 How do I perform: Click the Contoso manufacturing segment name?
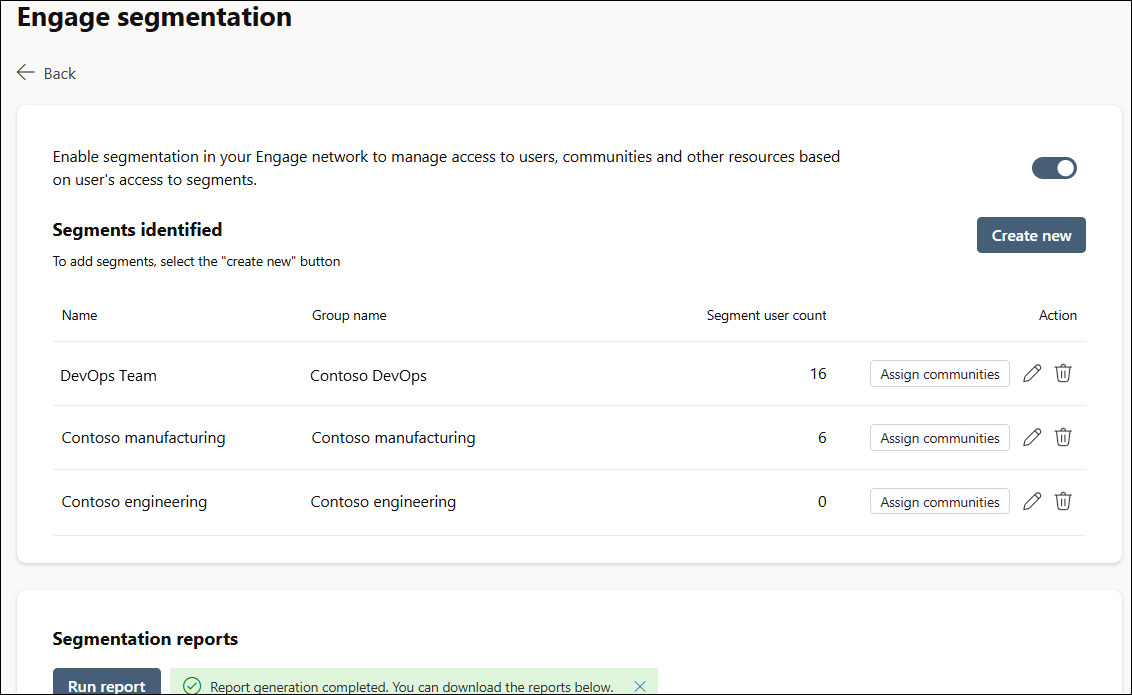pos(143,437)
